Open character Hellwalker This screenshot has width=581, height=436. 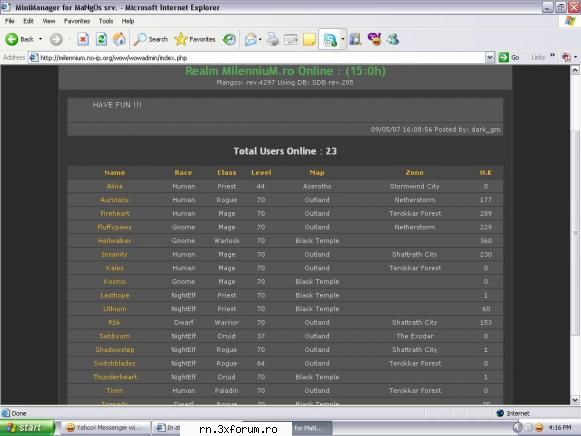[114, 241]
